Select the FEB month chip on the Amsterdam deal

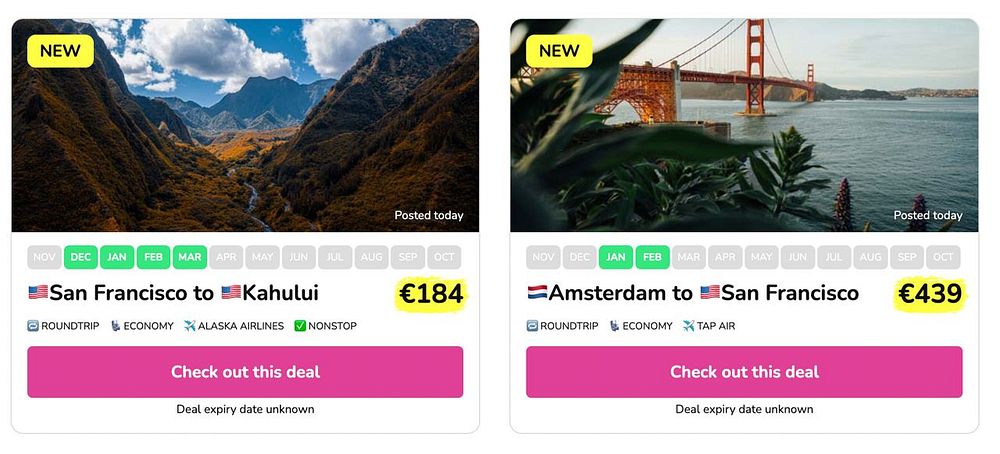pos(652,257)
